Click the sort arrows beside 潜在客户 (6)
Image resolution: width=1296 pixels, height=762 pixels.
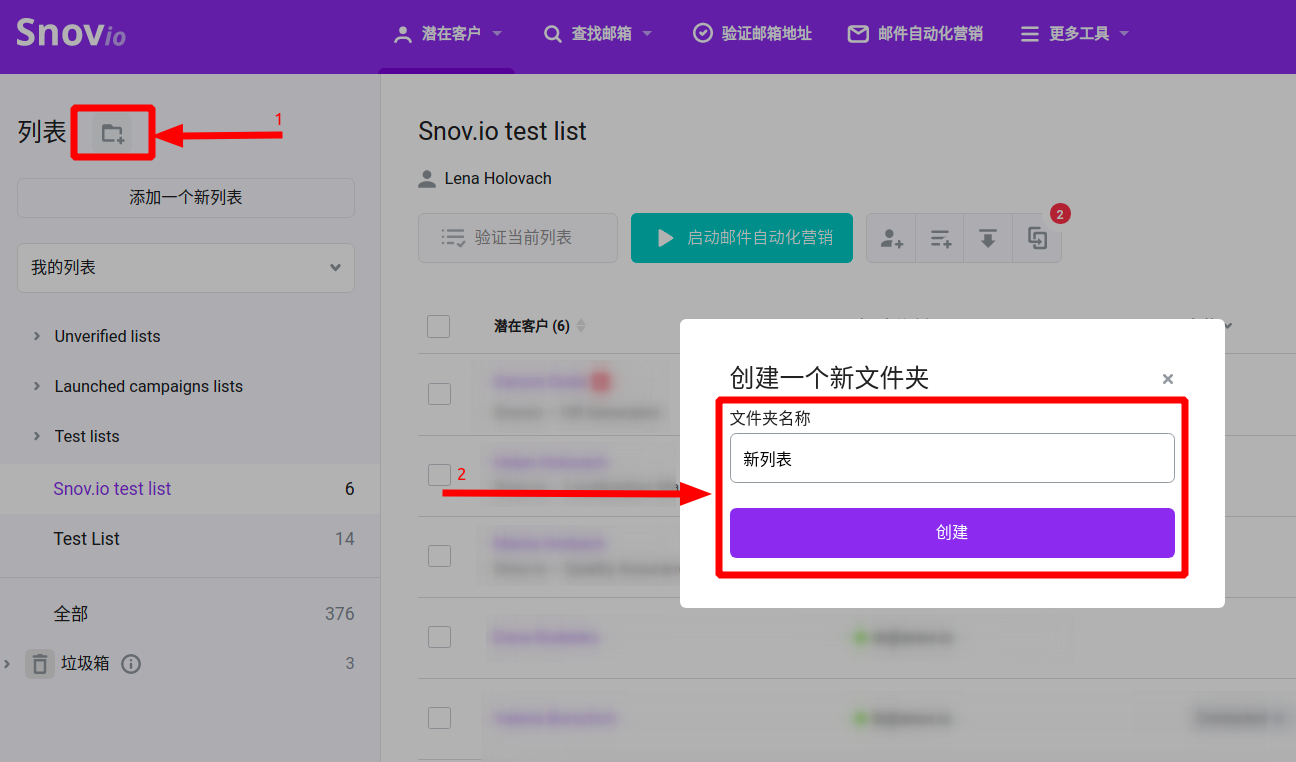pyautogui.click(x=581, y=326)
